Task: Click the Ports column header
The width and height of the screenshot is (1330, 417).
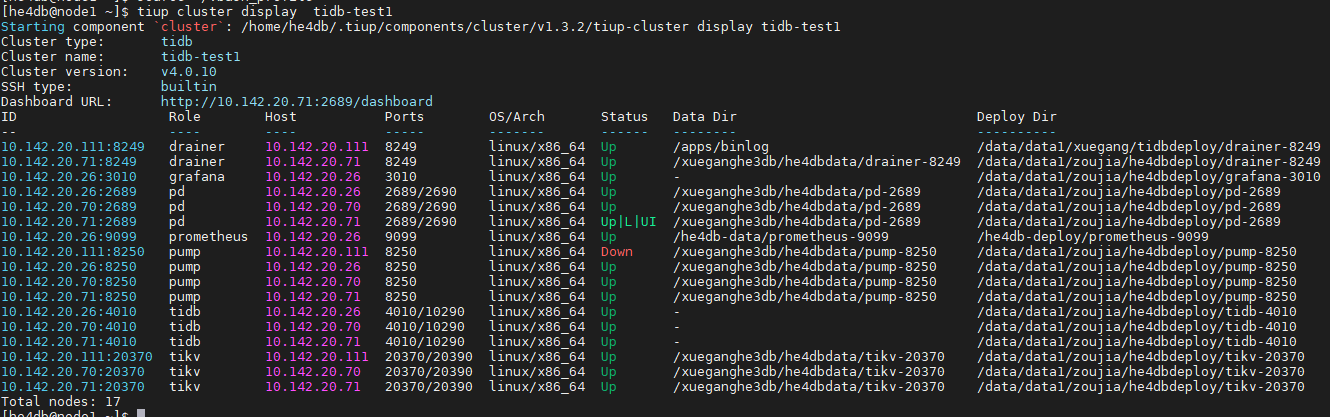Action: coord(405,117)
